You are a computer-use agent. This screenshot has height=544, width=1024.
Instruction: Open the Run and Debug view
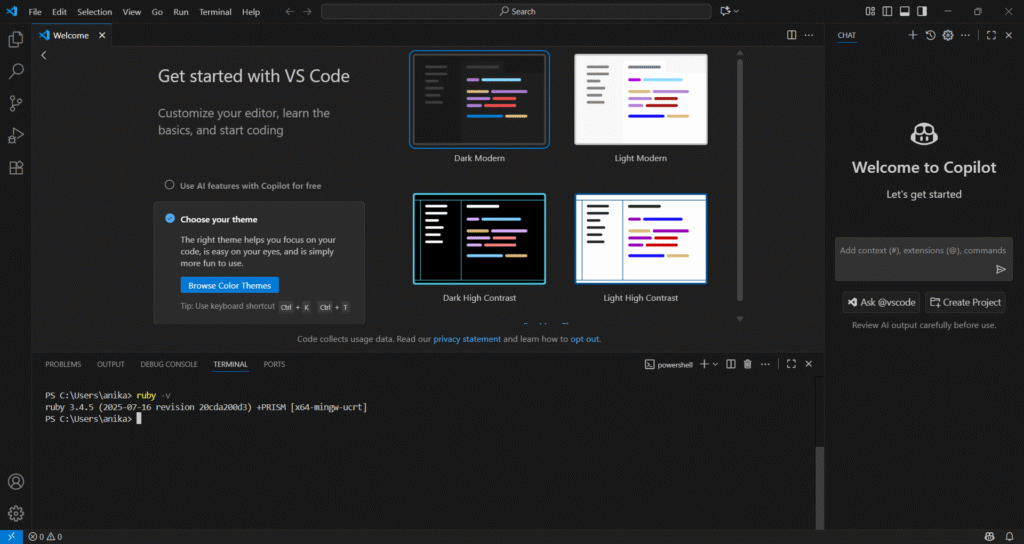coord(16,135)
